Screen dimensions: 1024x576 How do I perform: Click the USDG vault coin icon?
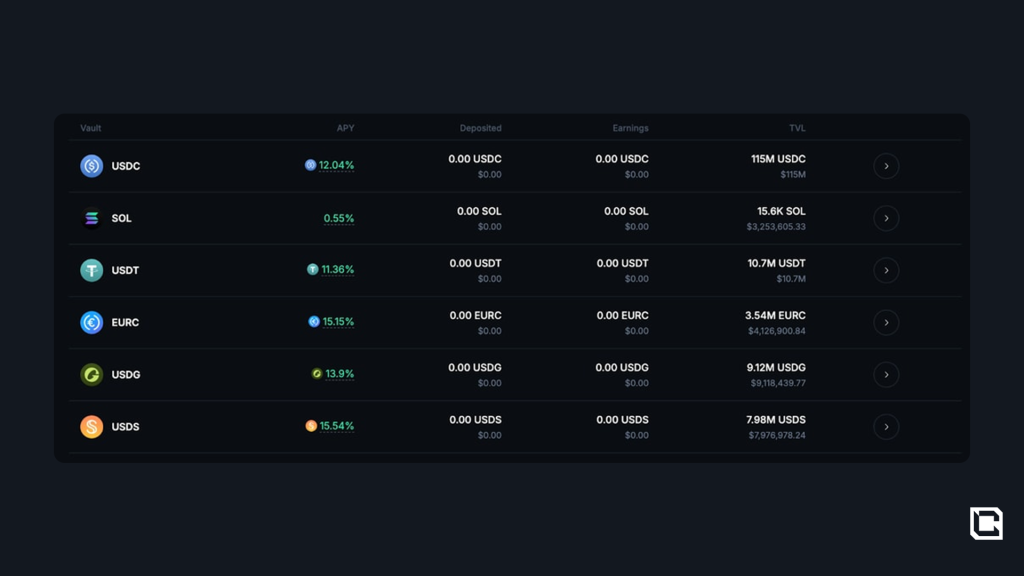pyautogui.click(x=92, y=374)
